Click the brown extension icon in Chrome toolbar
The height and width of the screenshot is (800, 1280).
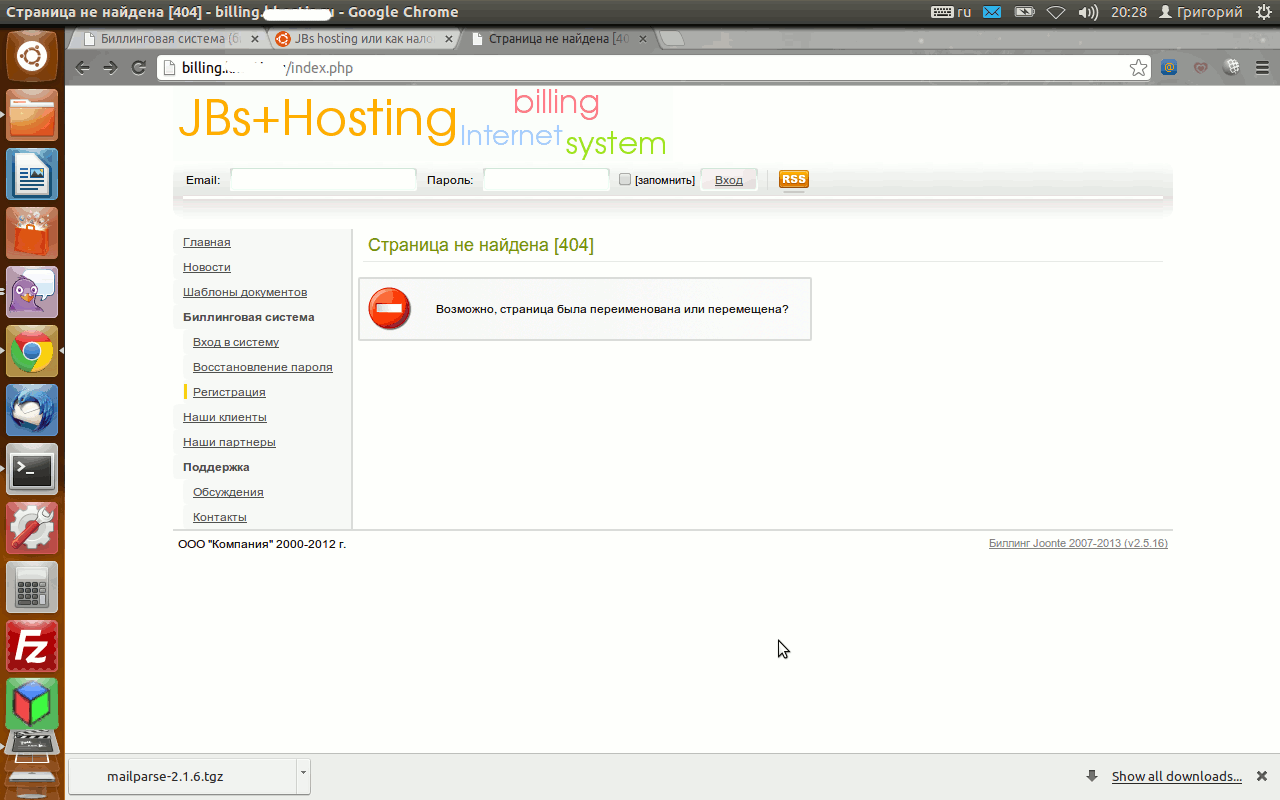[1200, 68]
